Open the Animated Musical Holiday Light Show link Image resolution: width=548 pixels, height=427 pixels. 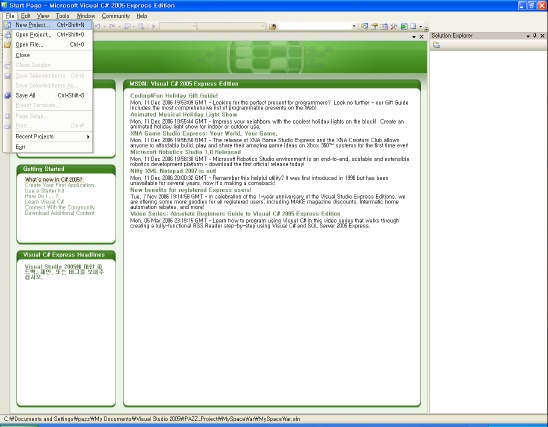pyautogui.click(x=184, y=115)
